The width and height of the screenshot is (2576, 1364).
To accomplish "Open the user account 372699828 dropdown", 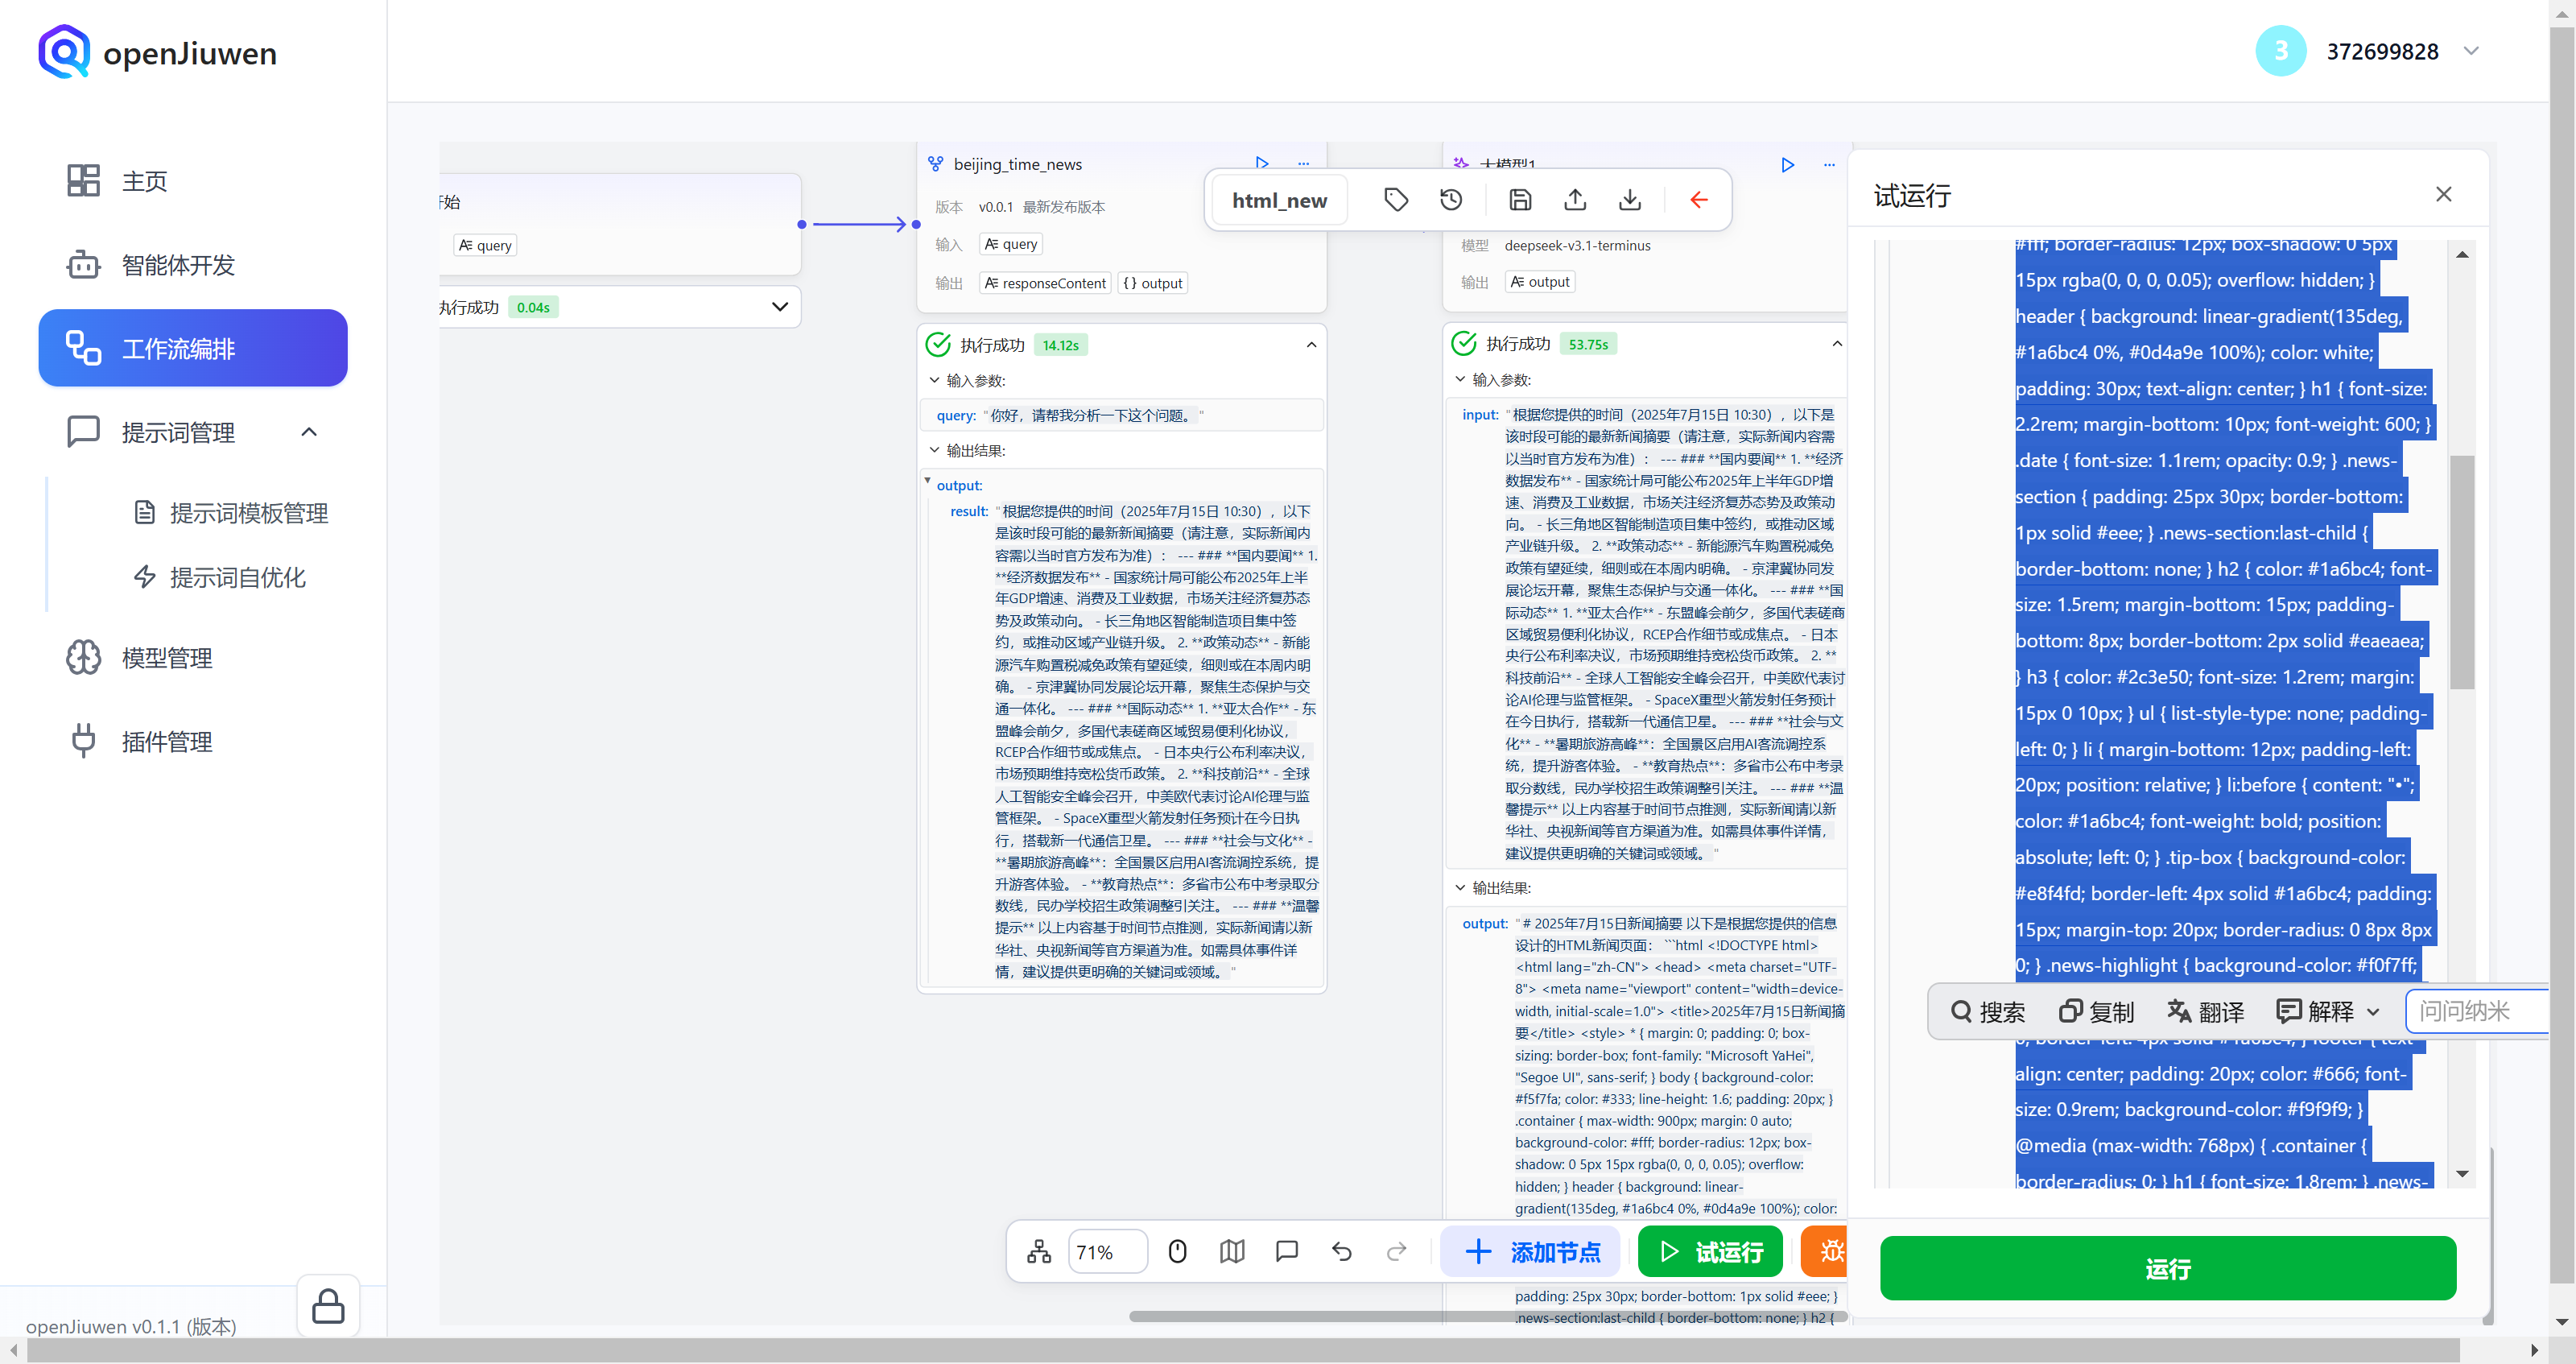I will coord(2472,51).
